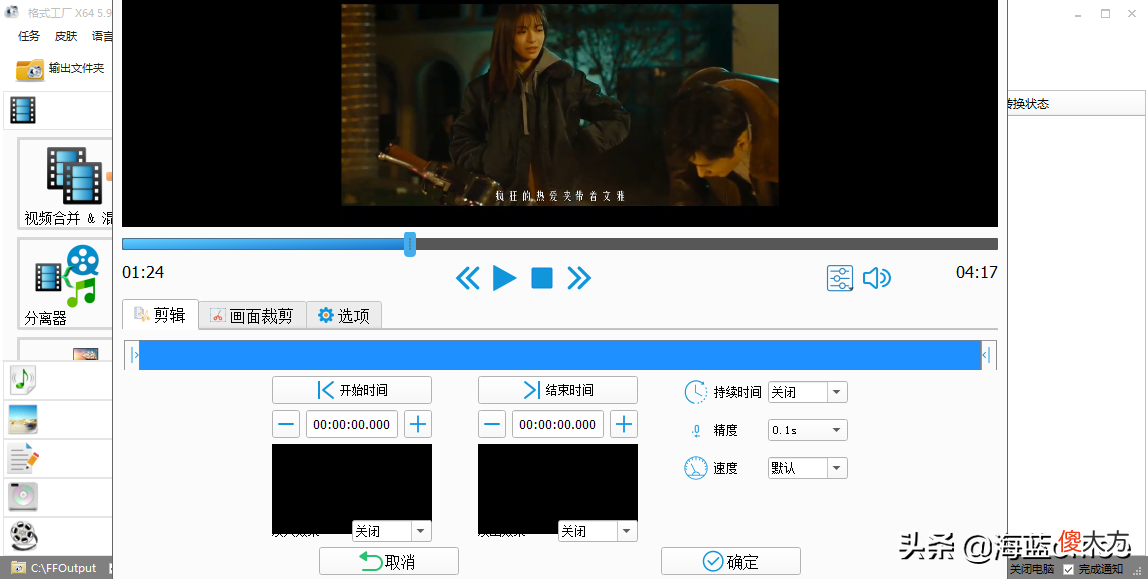This screenshot has width=1148, height=579.
Task: Click the 确定 confirm button
Action: coord(731,561)
